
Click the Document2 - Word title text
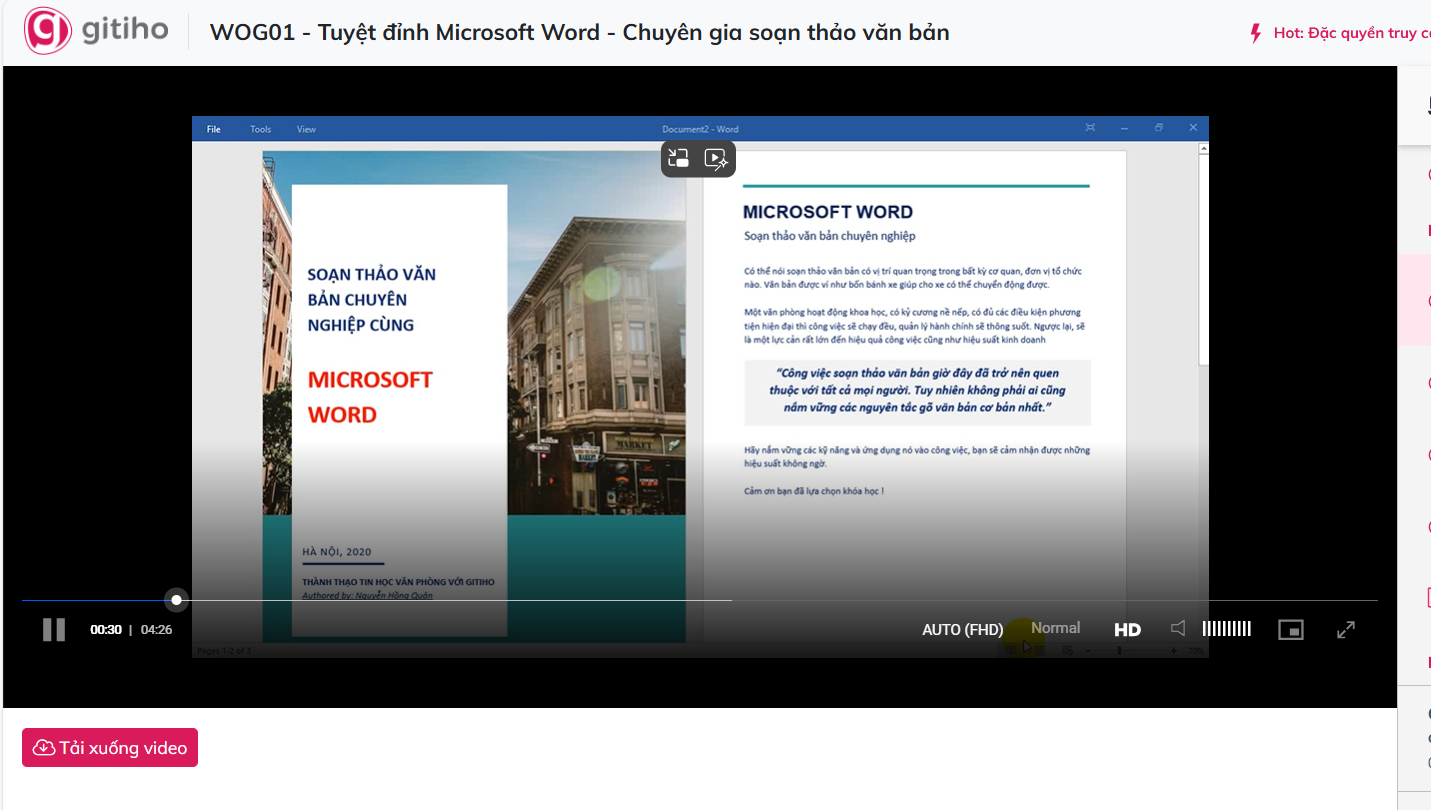click(x=700, y=129)
